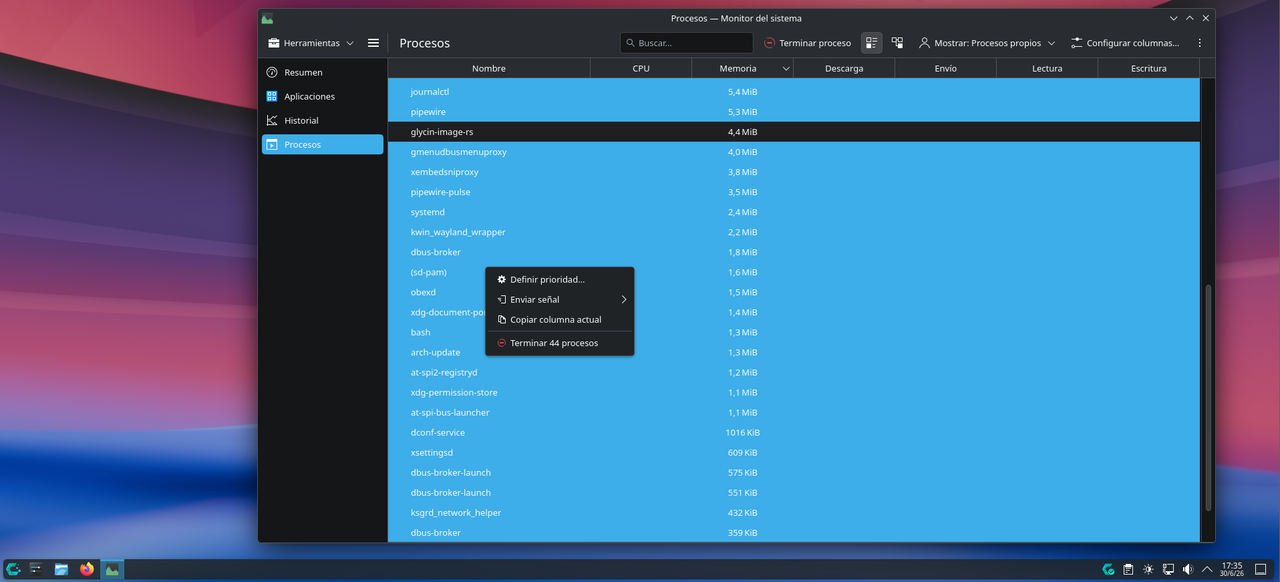This screenshot has width=1280, height=582.
Task: Open the display configuration tray icon
Action: click(x=1168, y=569)
